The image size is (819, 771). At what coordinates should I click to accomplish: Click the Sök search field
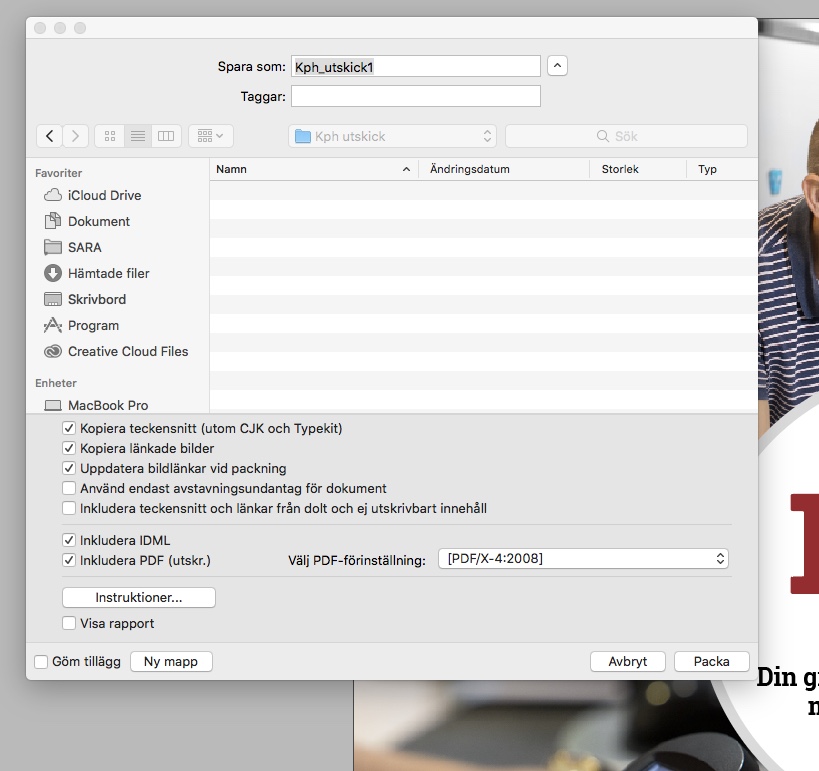(x=626, y=136)
